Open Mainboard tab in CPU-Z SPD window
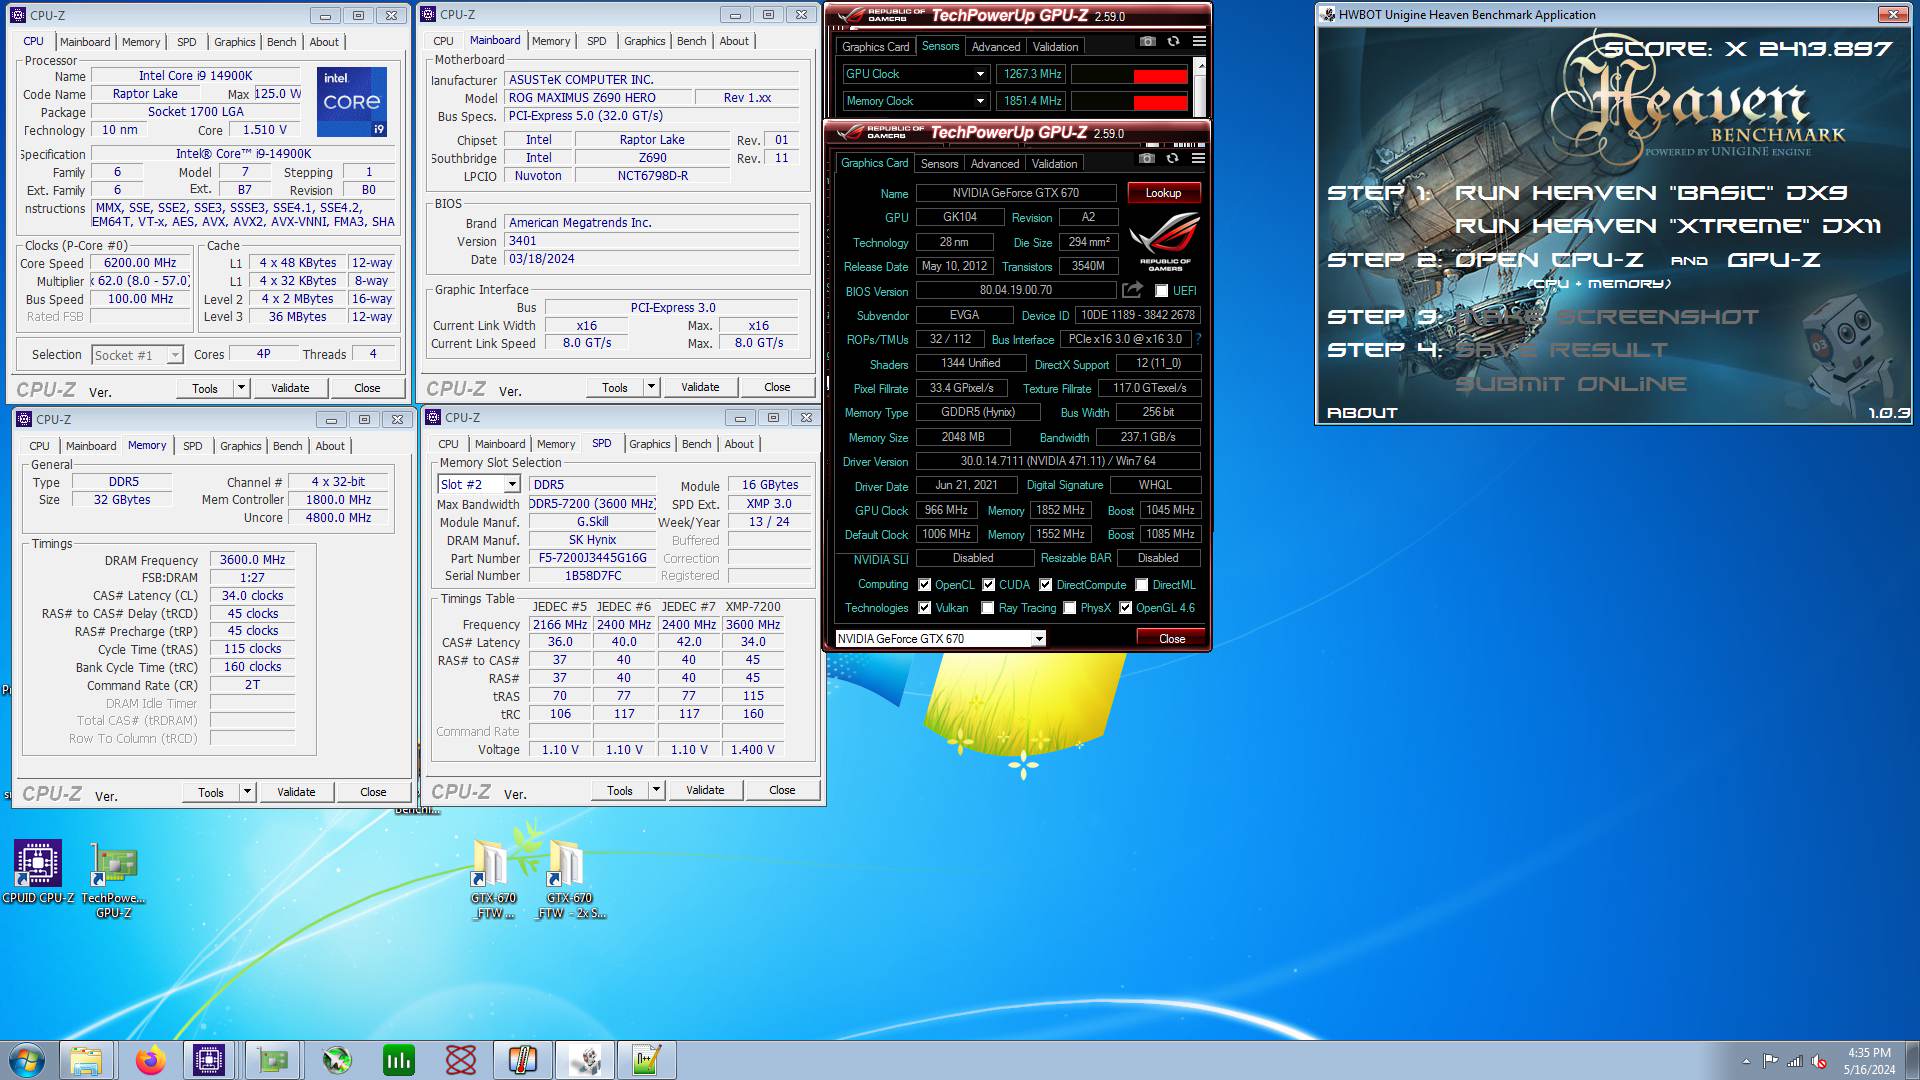The width and height of the screenshot is (1920, 1080). coord(500,444)
